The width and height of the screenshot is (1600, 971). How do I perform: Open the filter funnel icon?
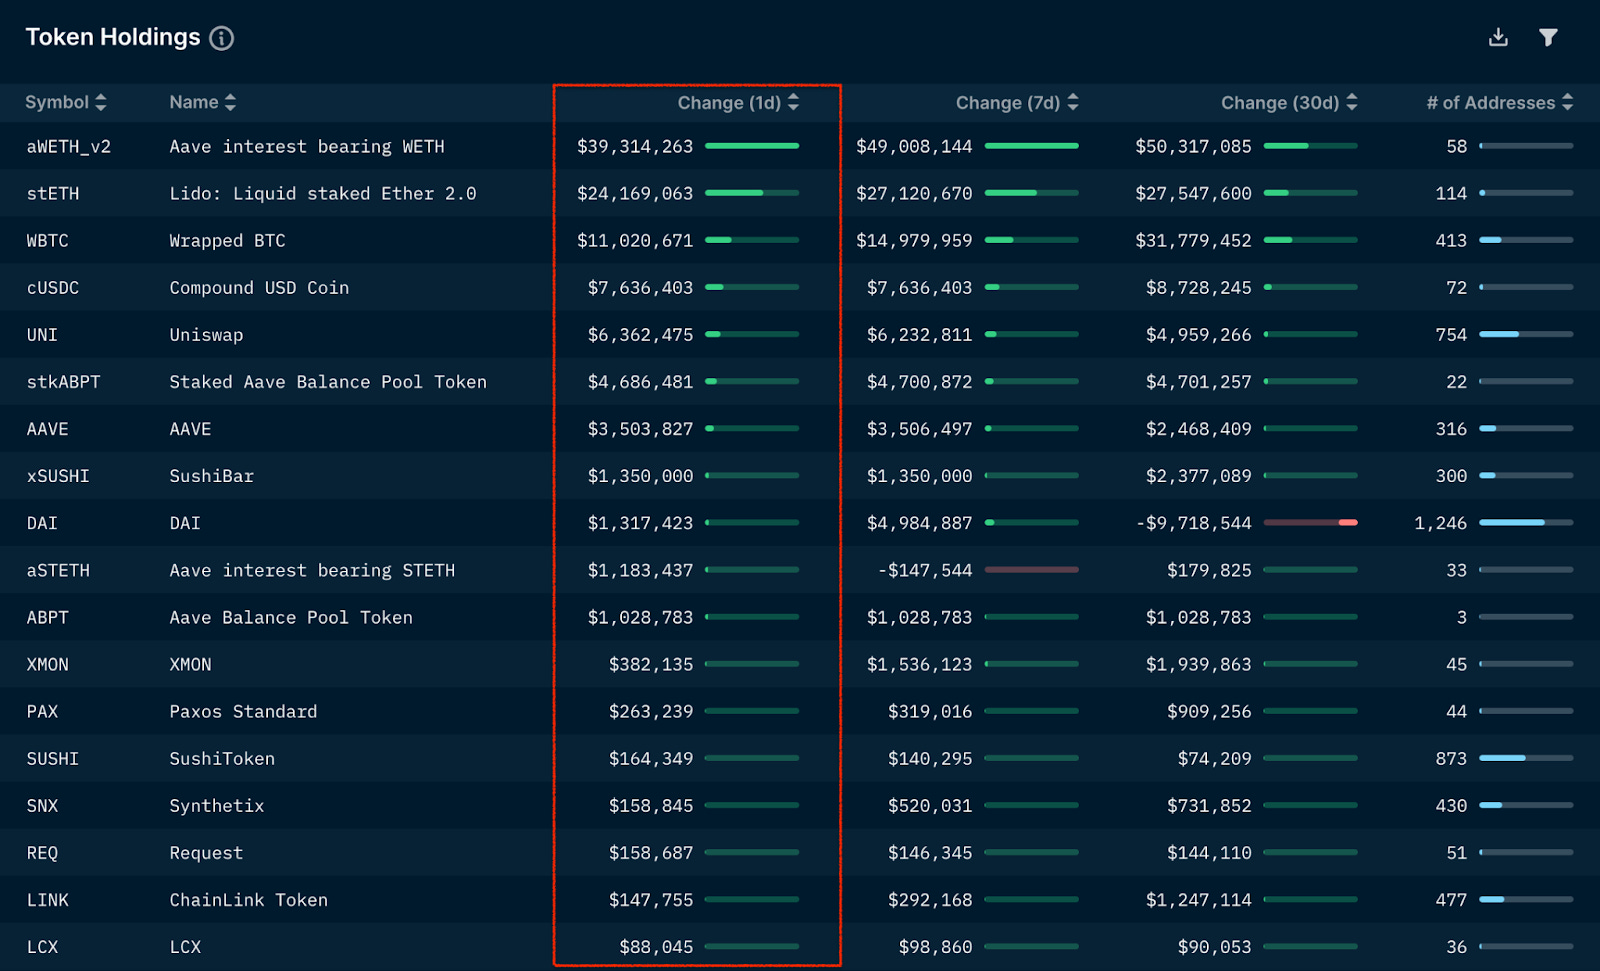(1548, 37)
